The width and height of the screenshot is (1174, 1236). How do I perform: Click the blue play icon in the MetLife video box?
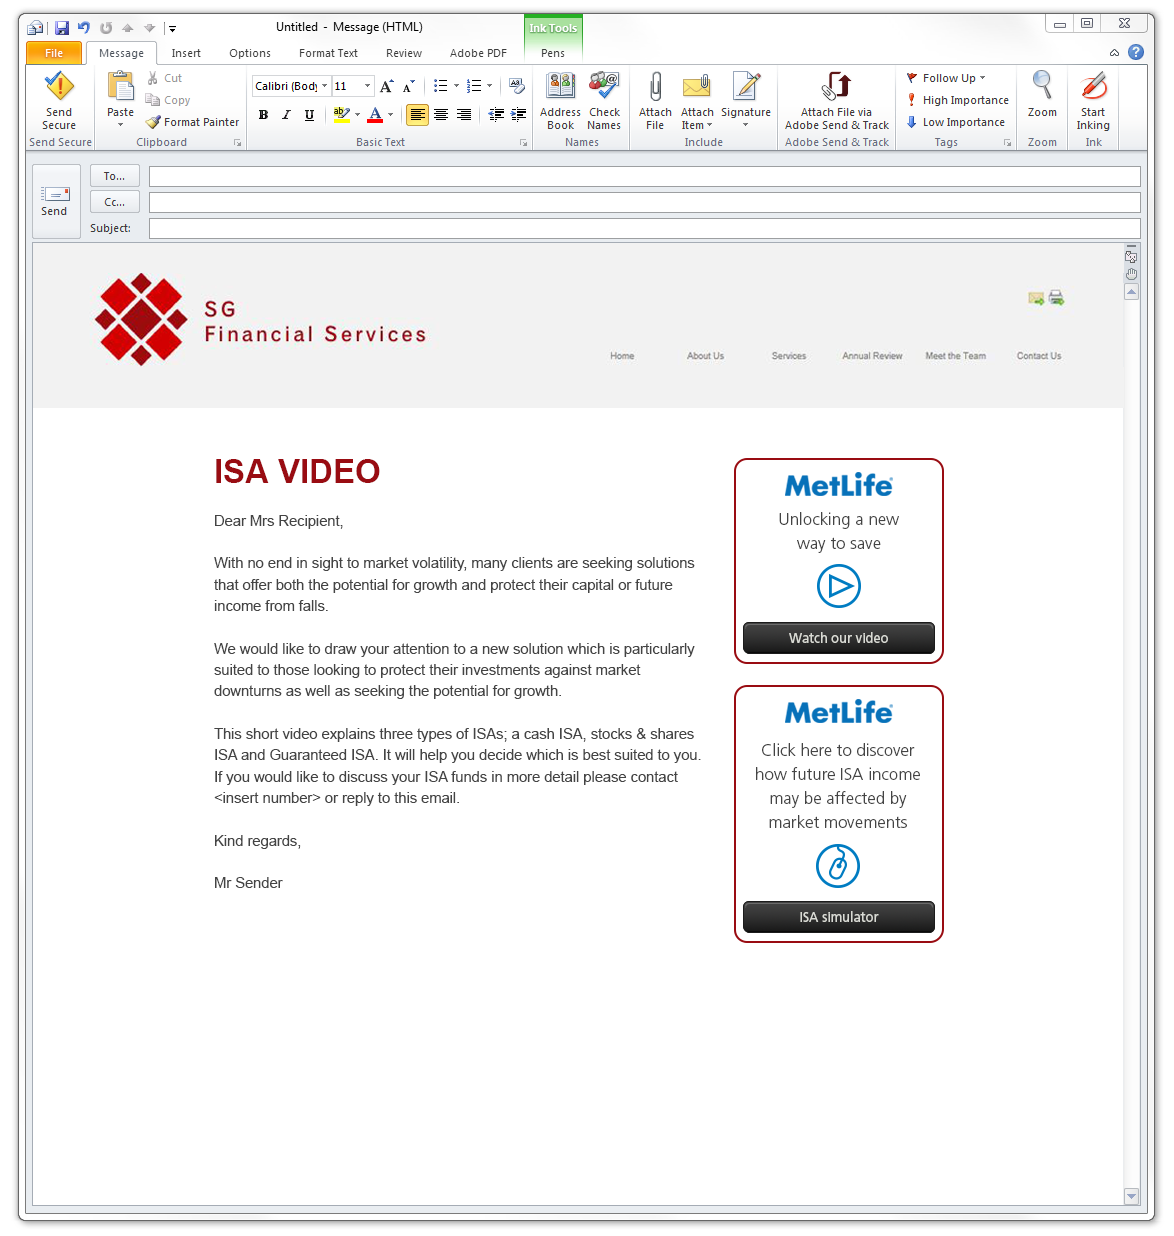click(x=839, y=586)
